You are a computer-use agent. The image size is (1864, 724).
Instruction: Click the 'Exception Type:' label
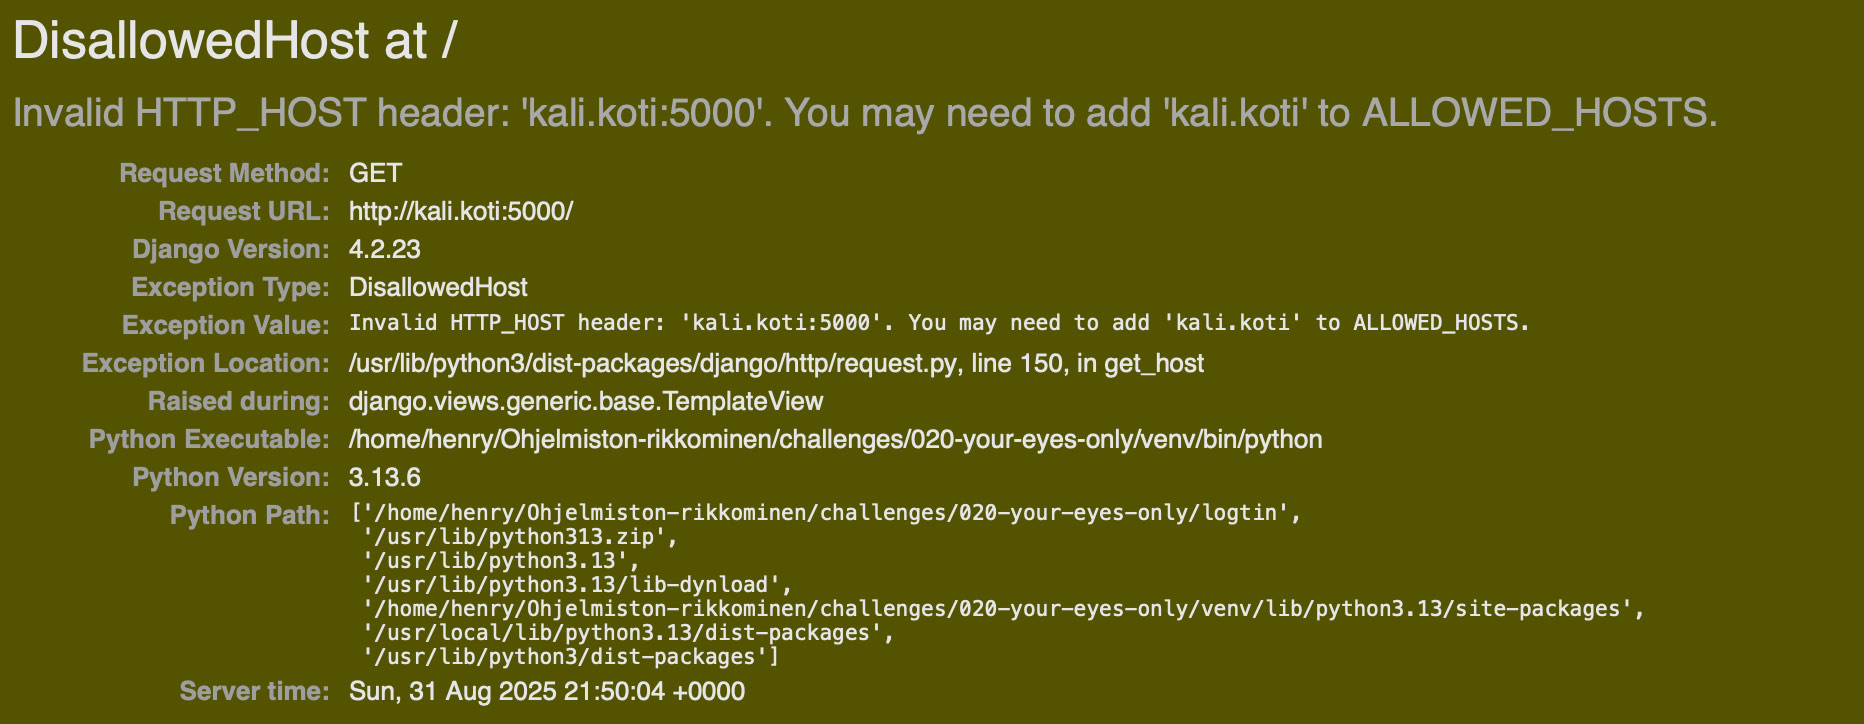pos(230,287)
